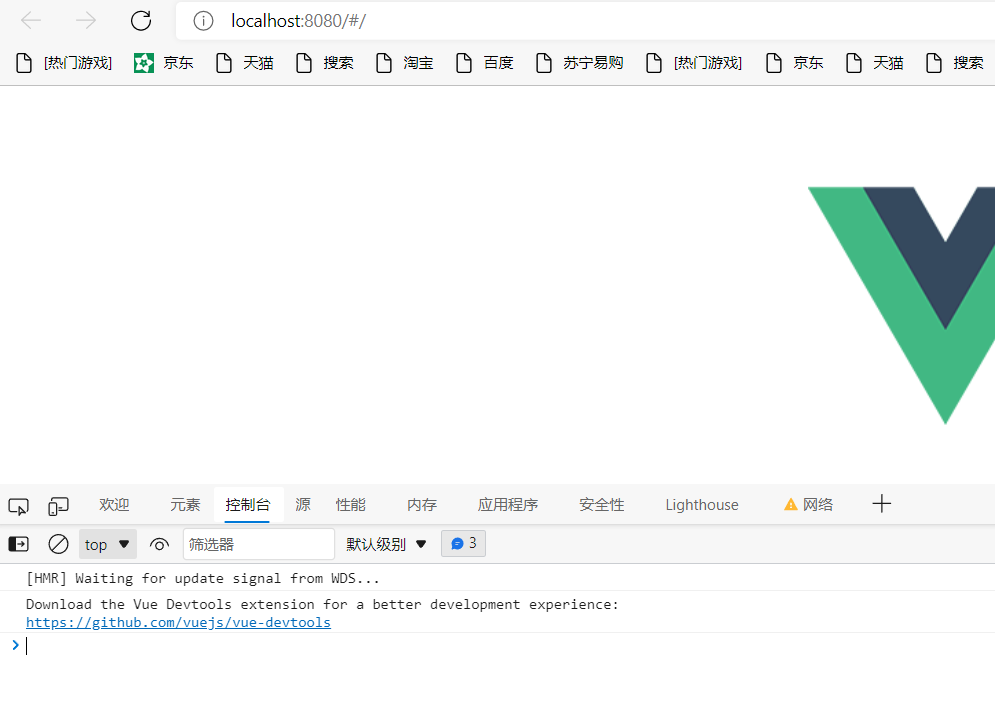
Task: Switch to 网络 tab with warning icon
Action: (x=808, y=505)
